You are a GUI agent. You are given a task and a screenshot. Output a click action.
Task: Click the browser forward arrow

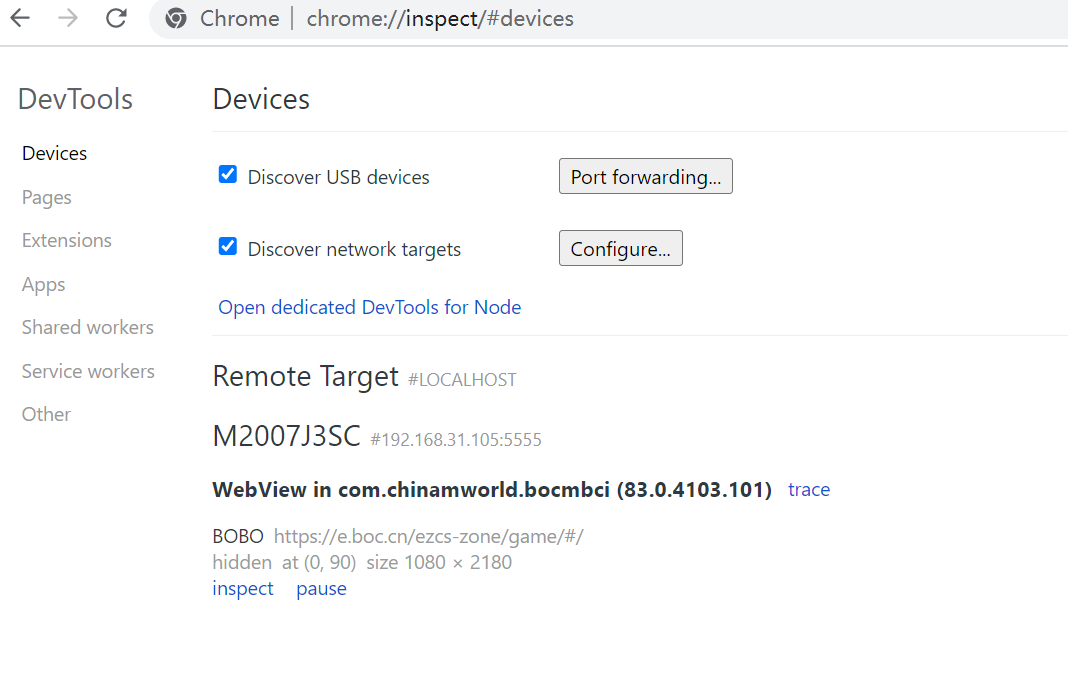point(68,18)
